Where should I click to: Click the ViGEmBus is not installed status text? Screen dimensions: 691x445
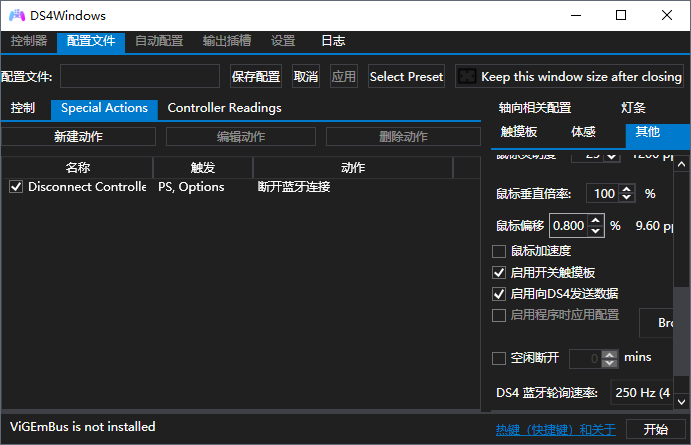pos(82,426)
